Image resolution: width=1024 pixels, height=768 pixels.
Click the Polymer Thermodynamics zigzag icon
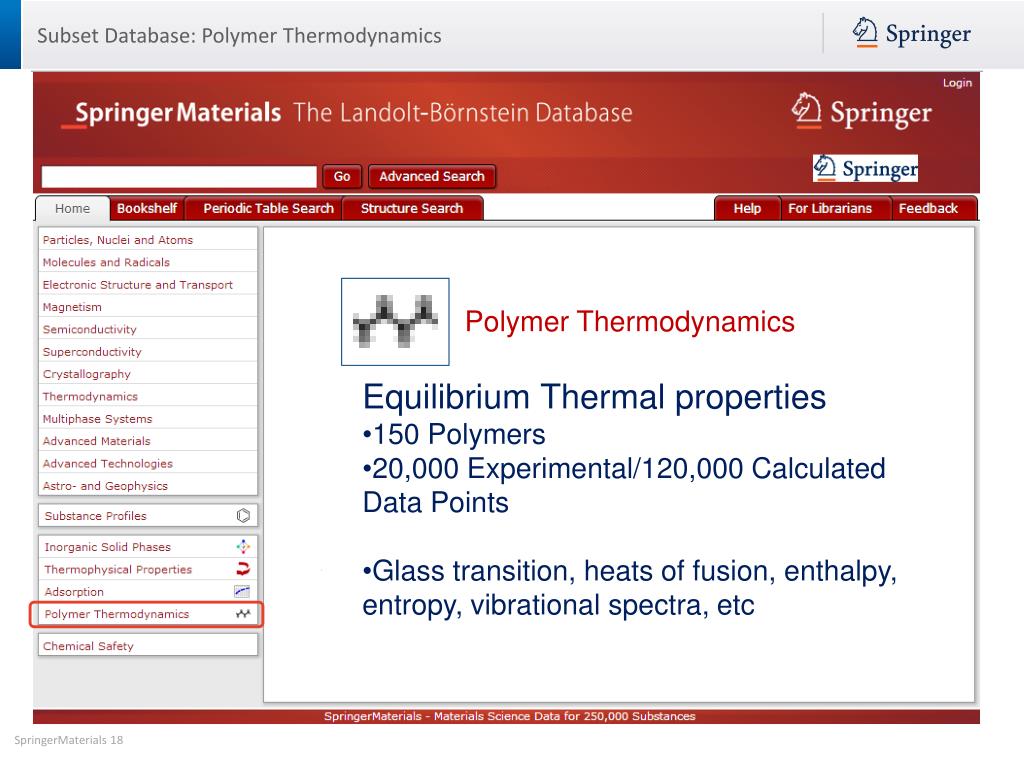(x=243, y=614)
